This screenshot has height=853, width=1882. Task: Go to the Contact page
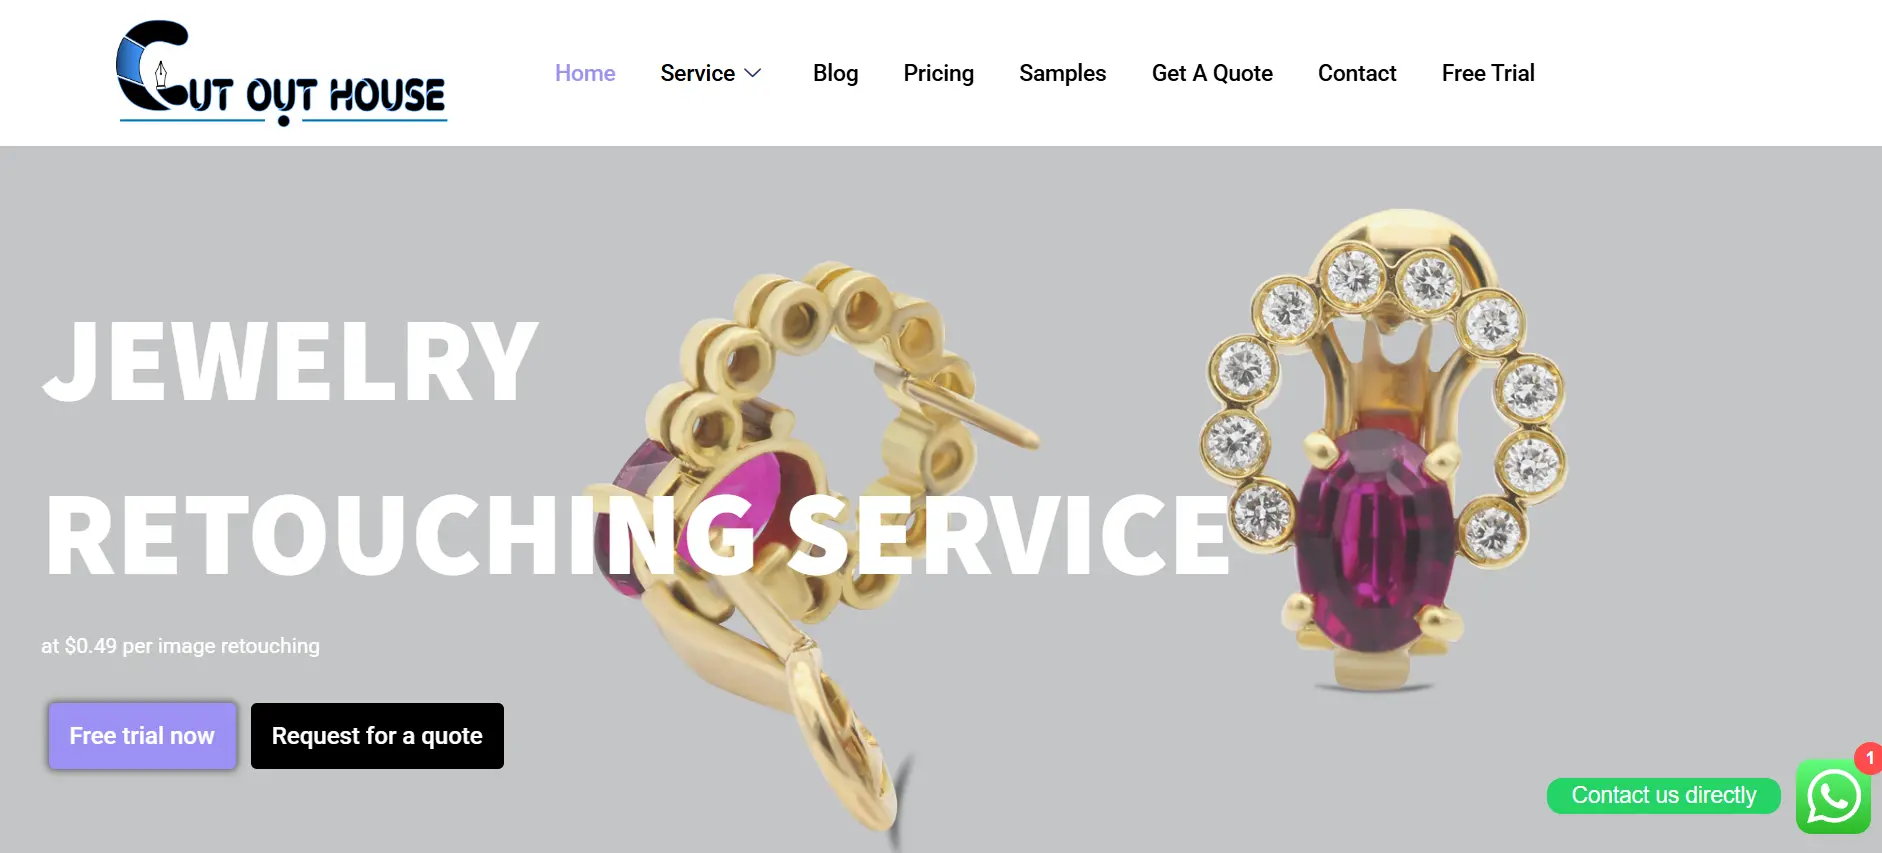click(x=1357, y=73)
